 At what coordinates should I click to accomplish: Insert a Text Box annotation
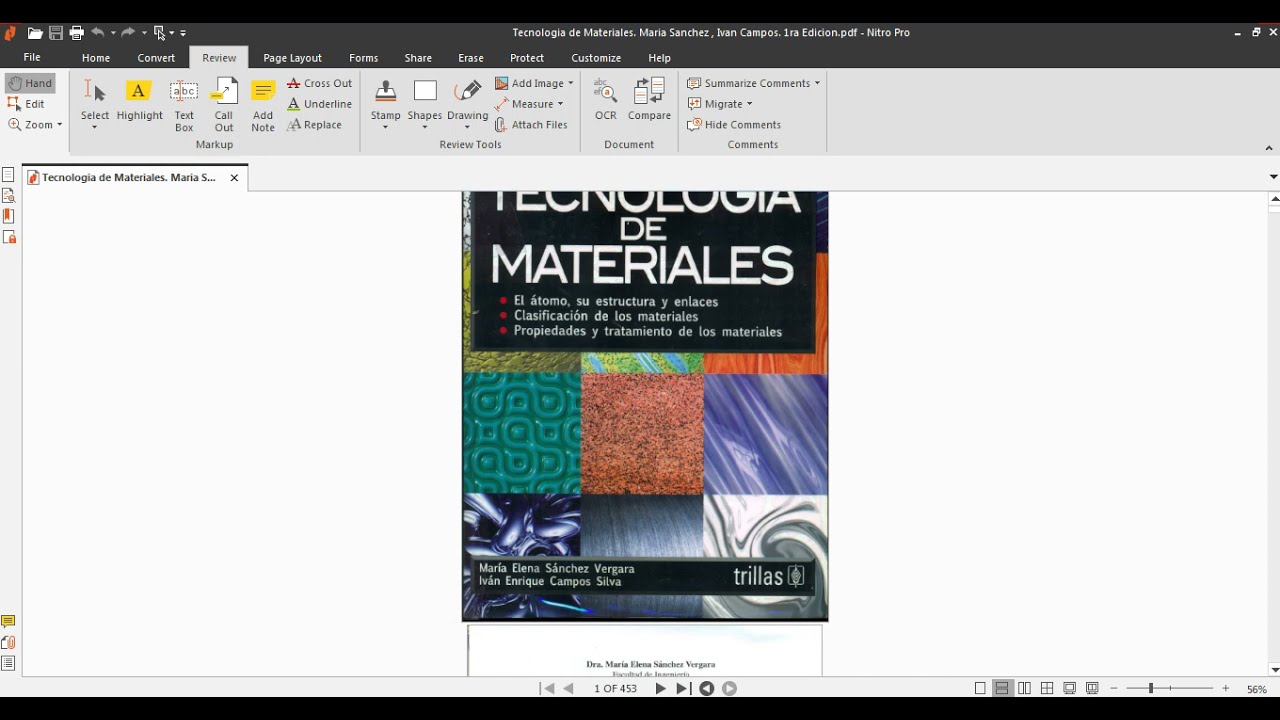(x=184, y=105)
